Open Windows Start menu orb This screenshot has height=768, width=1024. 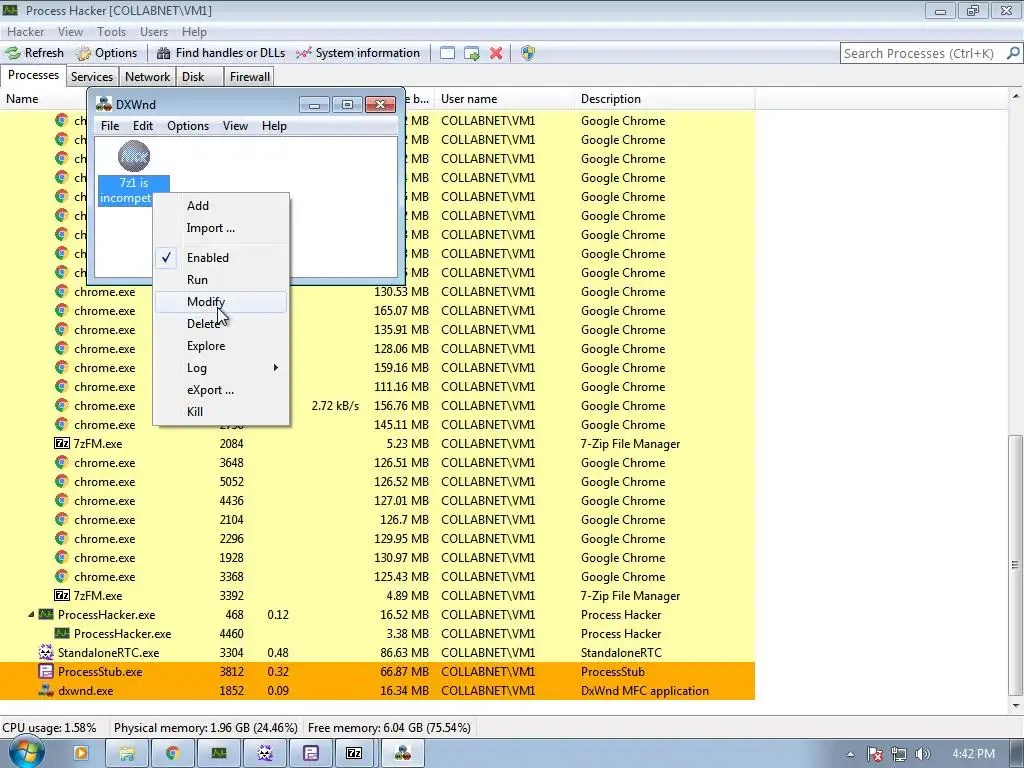[x=26, y=752]
